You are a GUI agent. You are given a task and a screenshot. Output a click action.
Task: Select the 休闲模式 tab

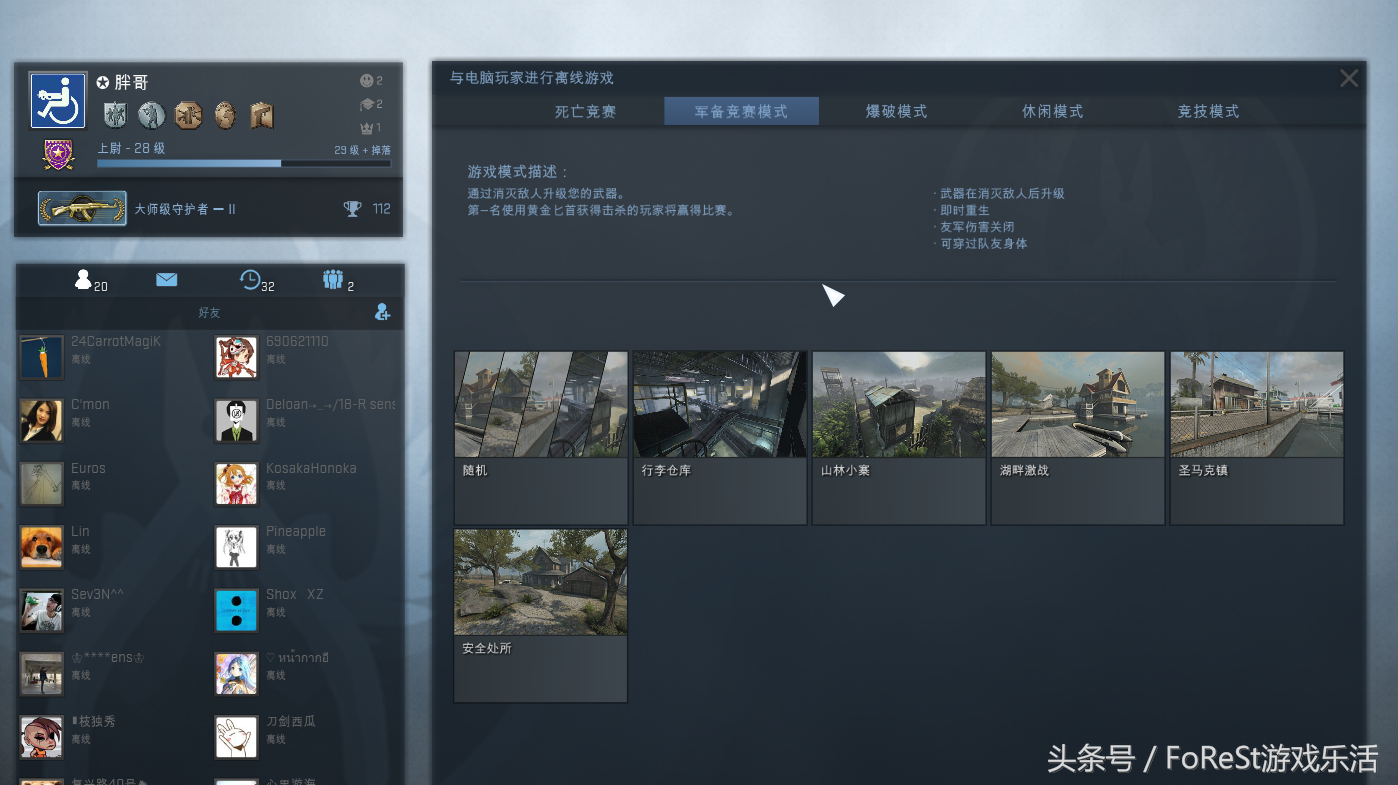pos(1051,112)
